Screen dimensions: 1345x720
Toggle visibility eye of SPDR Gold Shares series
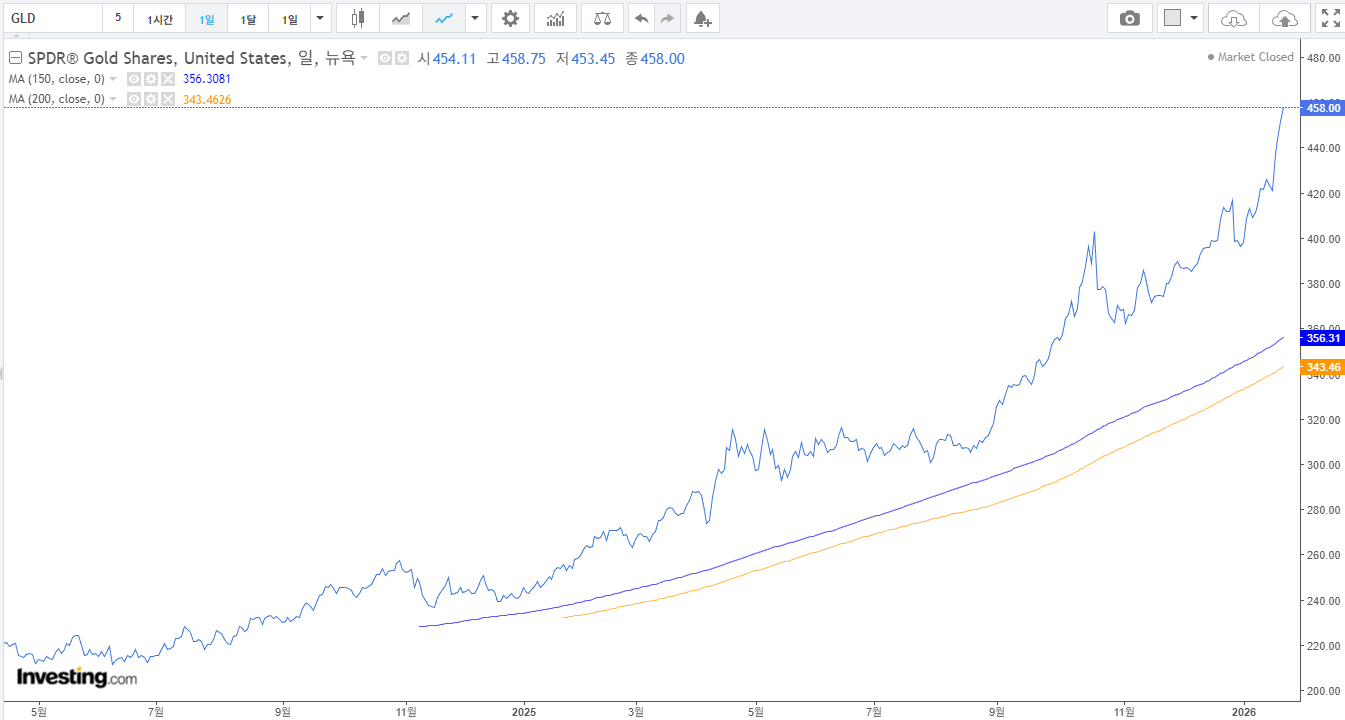coord(385,59)
